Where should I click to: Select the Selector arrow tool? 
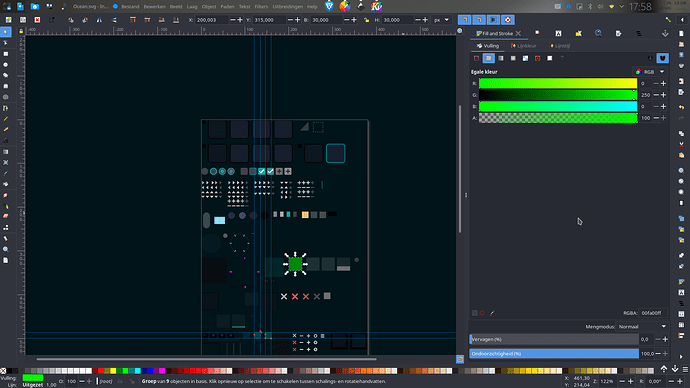tap(5, 32)
